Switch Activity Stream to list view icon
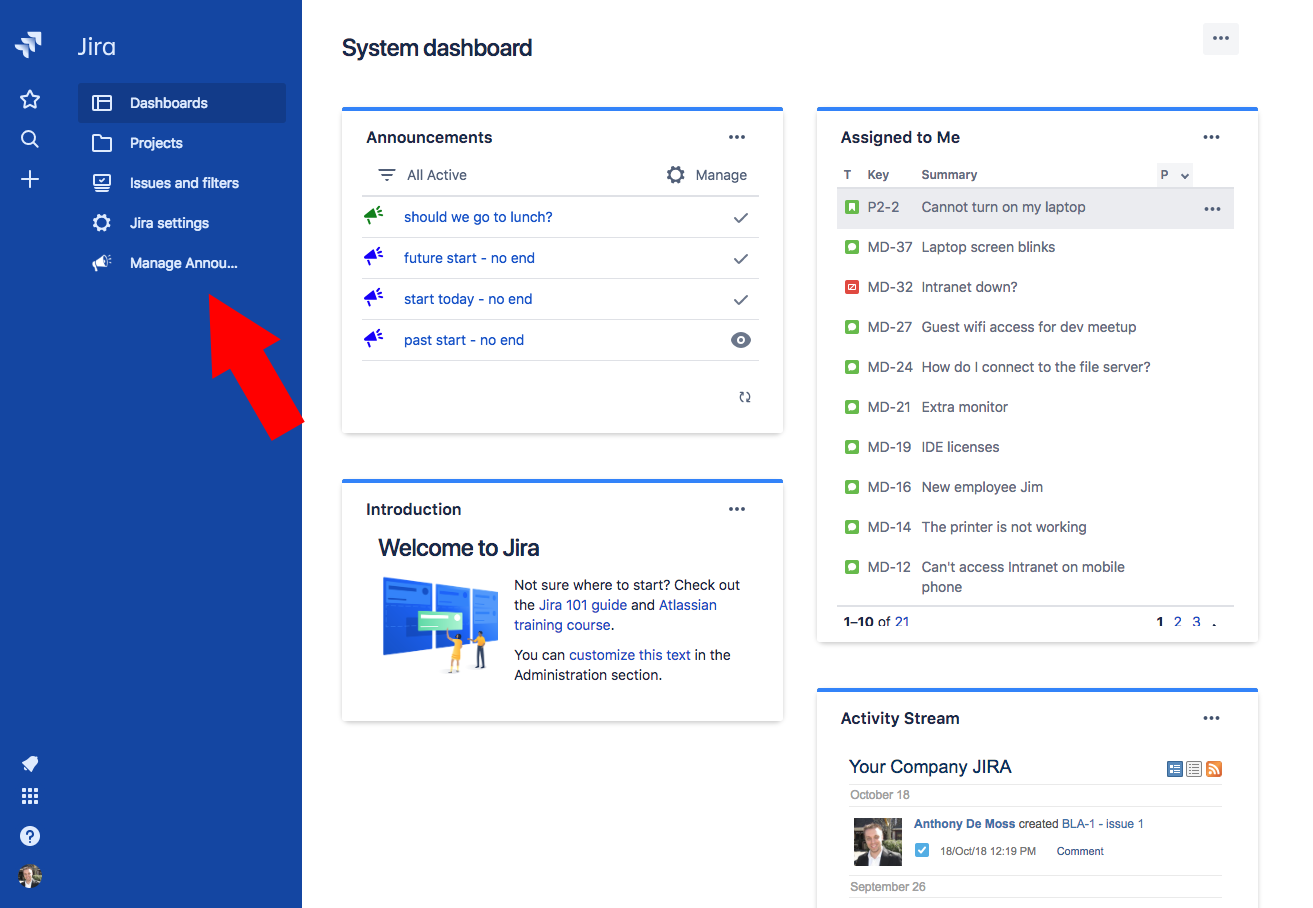Viewport: 1313px width, 908px height. pos(1194,769)
